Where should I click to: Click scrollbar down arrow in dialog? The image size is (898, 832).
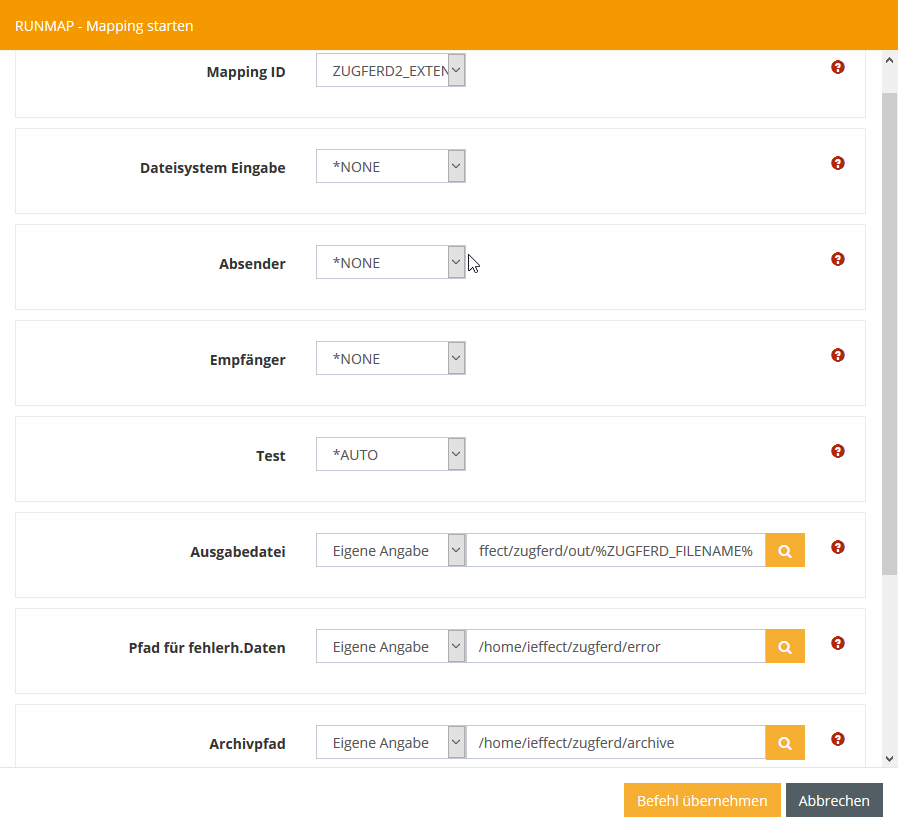tap(889, 759)
